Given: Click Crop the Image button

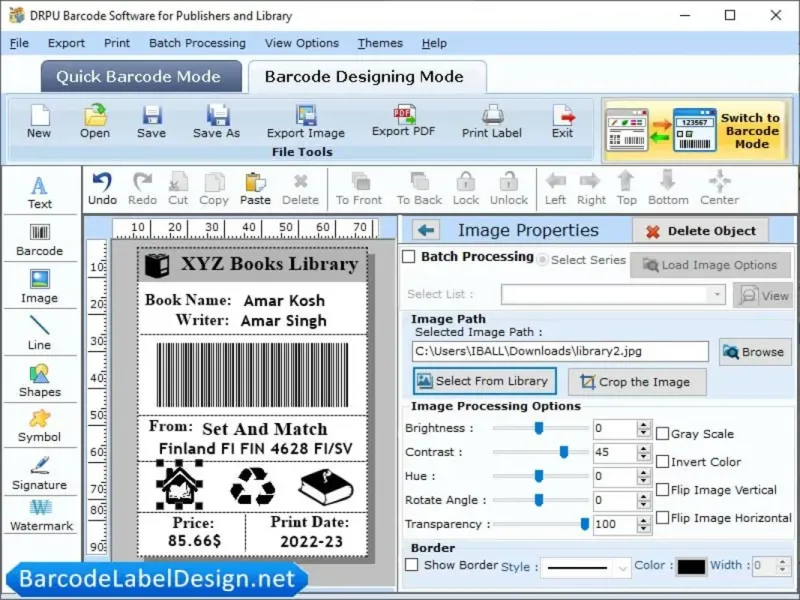Looking at the screenshot, I should click(637, 382).
